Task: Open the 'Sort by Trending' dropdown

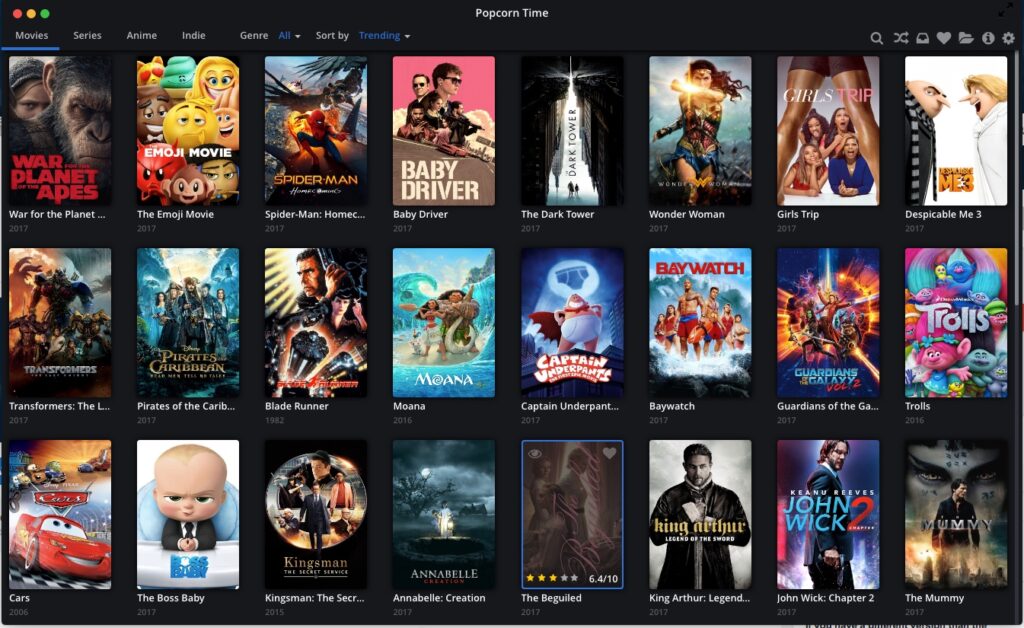Action: pyautogui.click(x=383, y=35)
